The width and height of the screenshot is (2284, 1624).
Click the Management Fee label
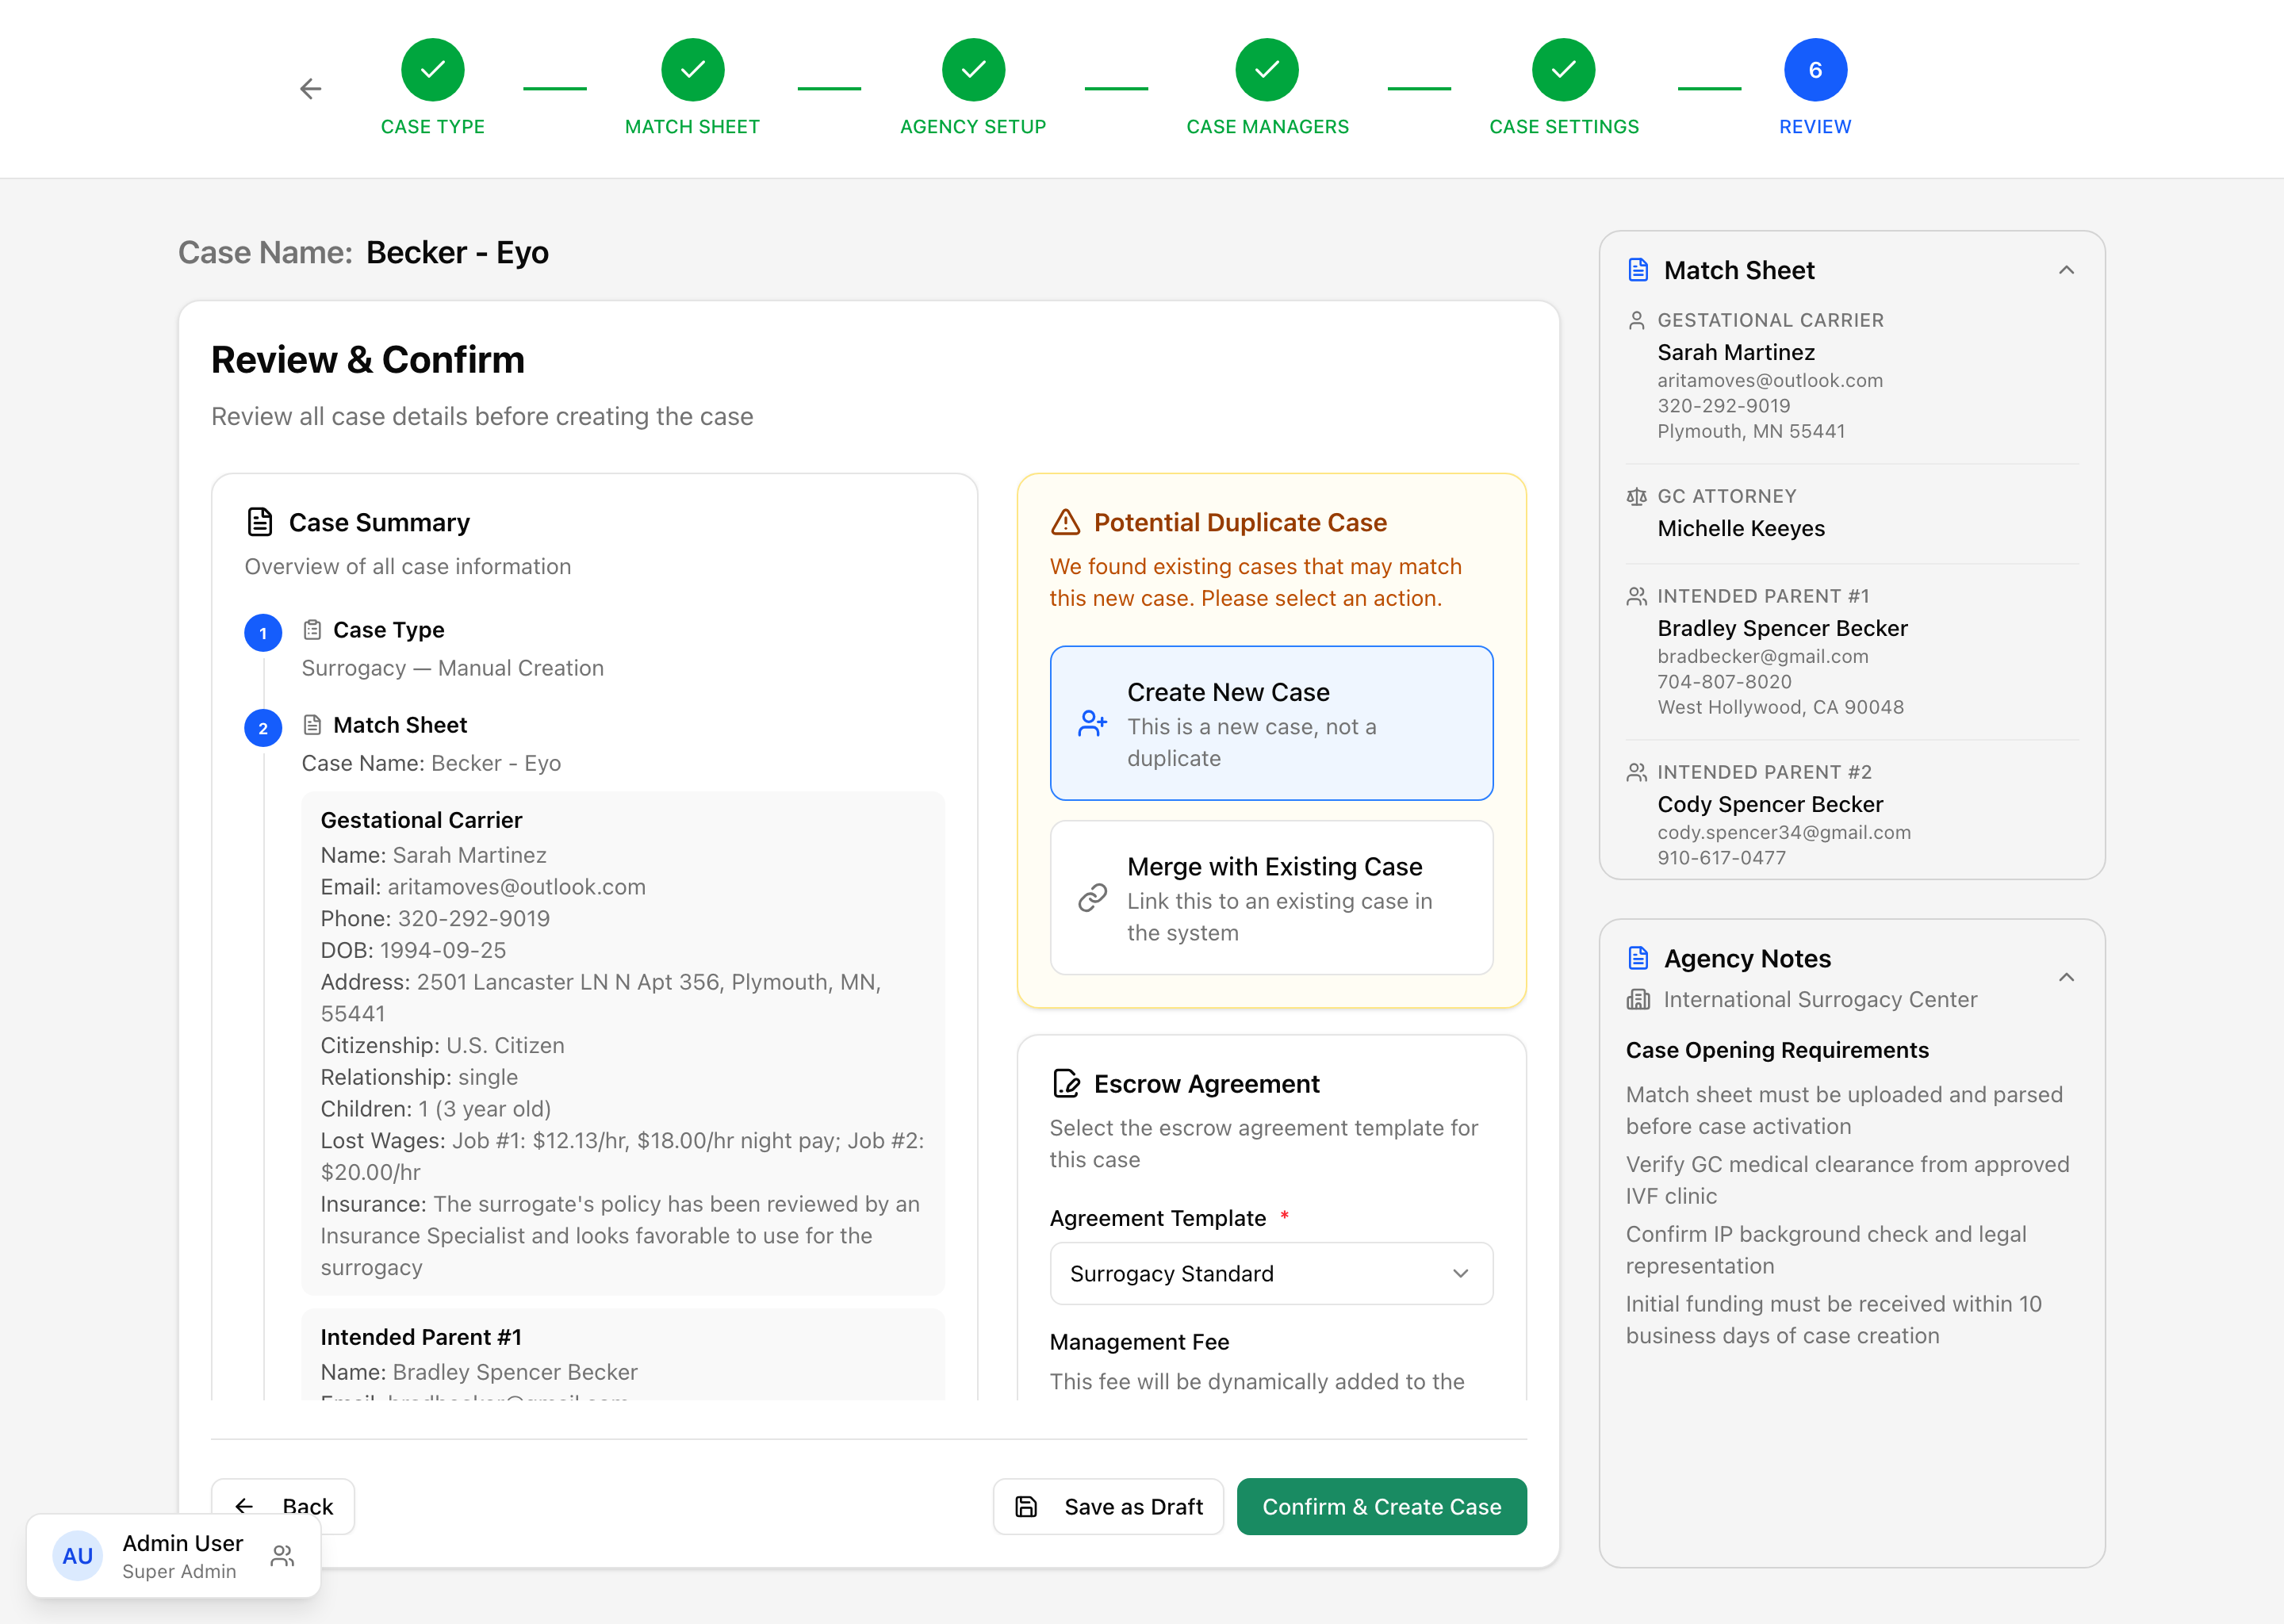click(x=1139, y=1342)
